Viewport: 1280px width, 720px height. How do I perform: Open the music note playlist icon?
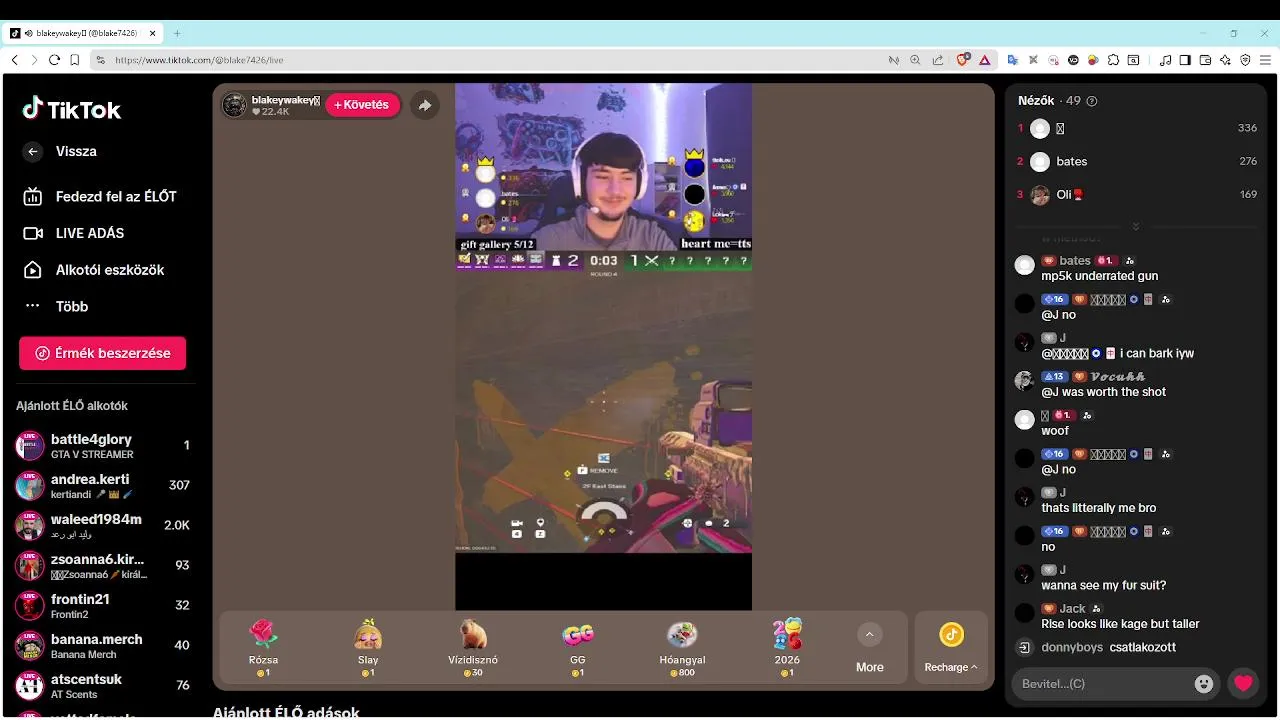tap(1165, 60)
